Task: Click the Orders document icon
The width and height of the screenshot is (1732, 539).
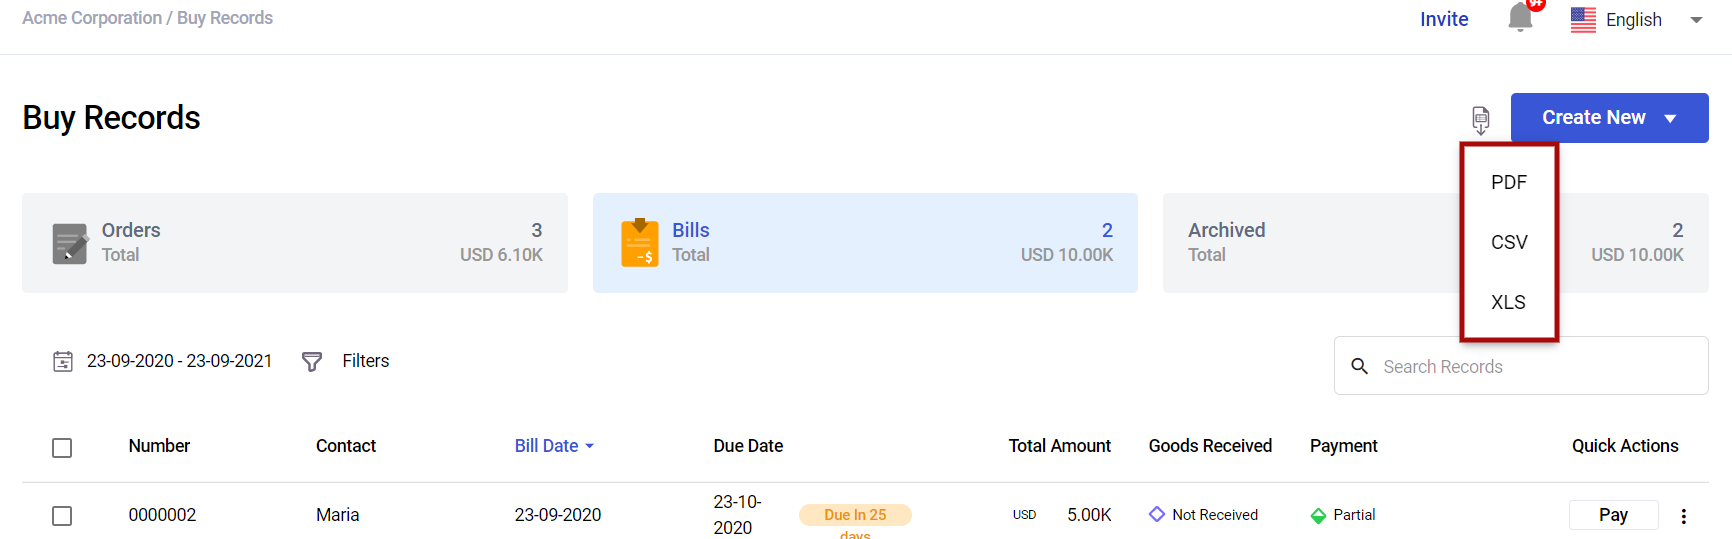Action: (70, 243)
